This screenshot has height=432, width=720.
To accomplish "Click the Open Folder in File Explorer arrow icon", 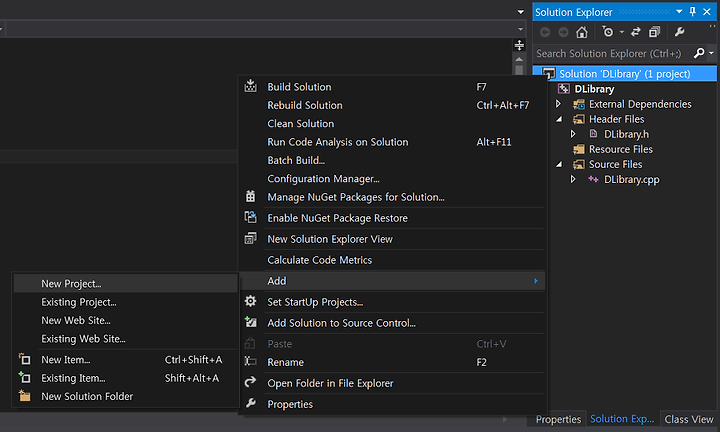I will click(250, 382).
